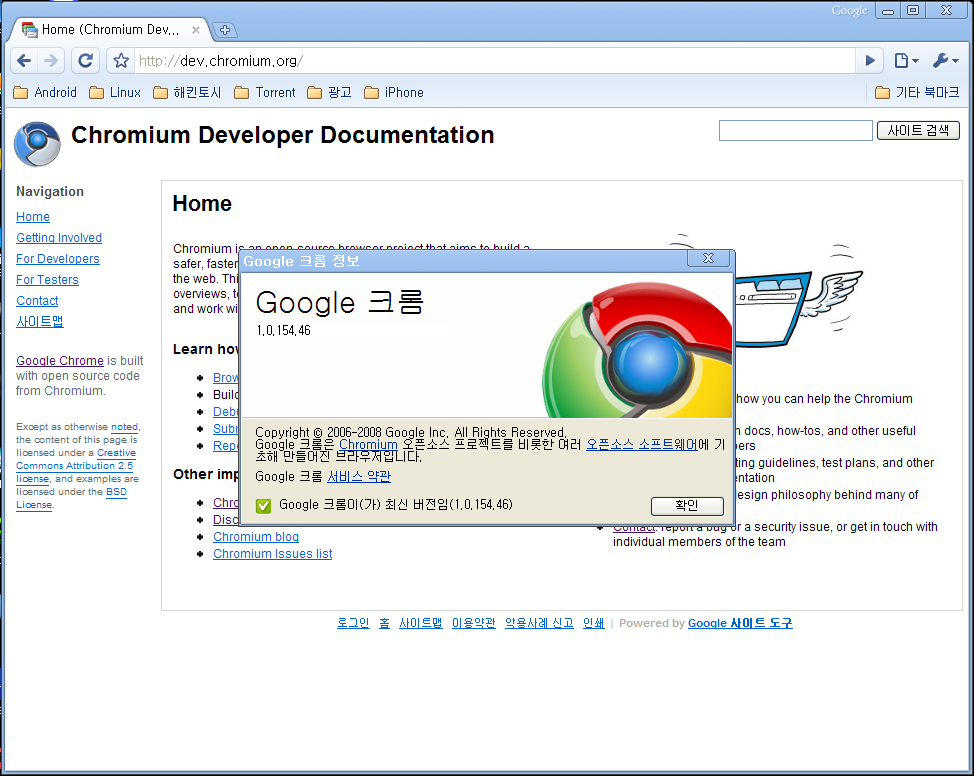Open Creative Commons Attribution 2.5 license link
This screenshot has width=974, height=776.
tap(75, 466)
